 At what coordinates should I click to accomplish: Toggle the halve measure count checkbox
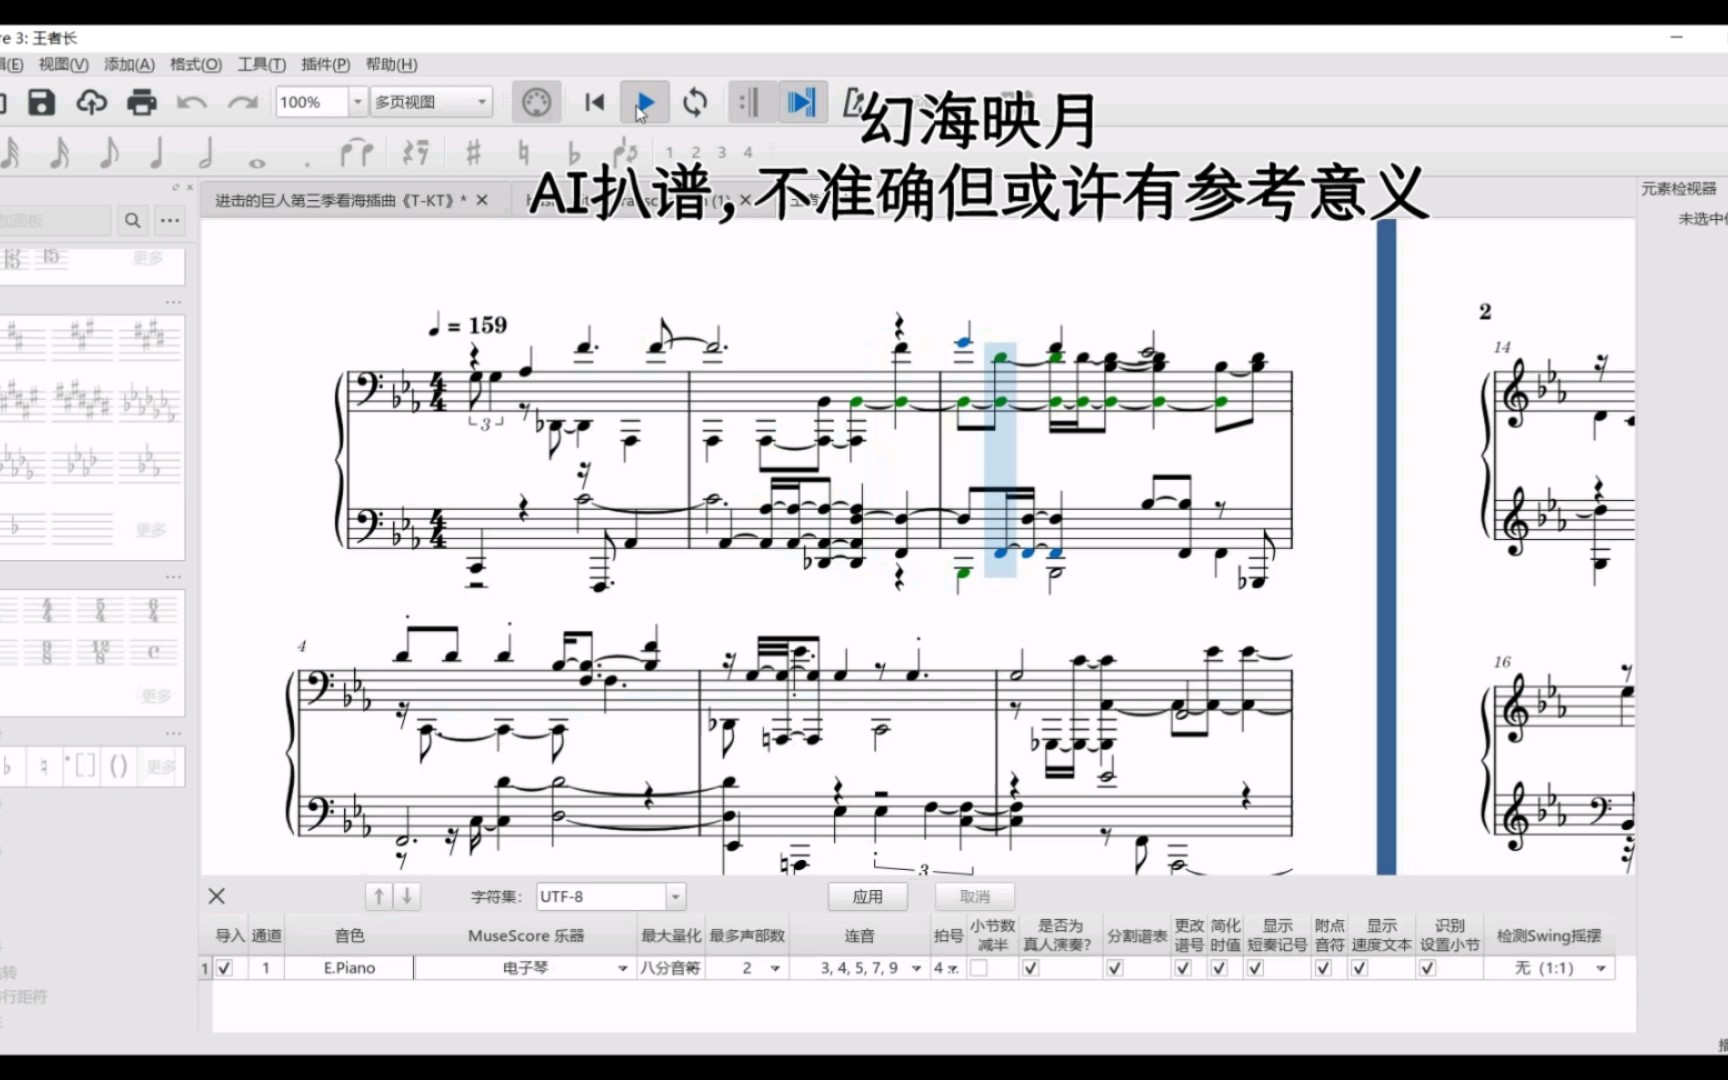point(979,968)
